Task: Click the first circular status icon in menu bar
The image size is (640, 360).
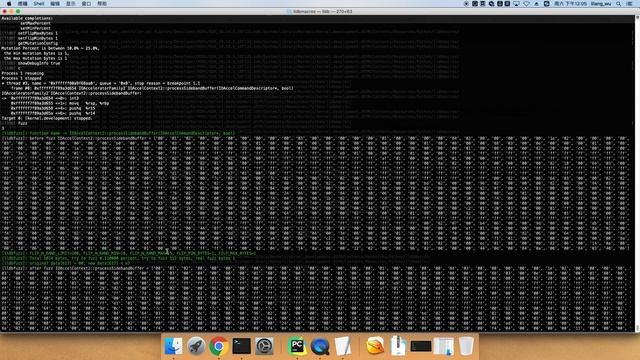Action: point(466,4)
